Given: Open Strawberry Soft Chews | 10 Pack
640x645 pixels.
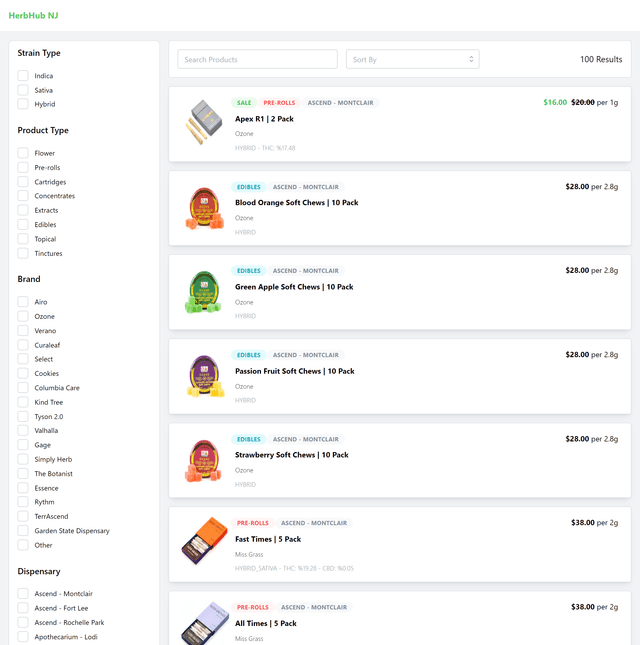Looking at the screenshot, I should [292, 455].
